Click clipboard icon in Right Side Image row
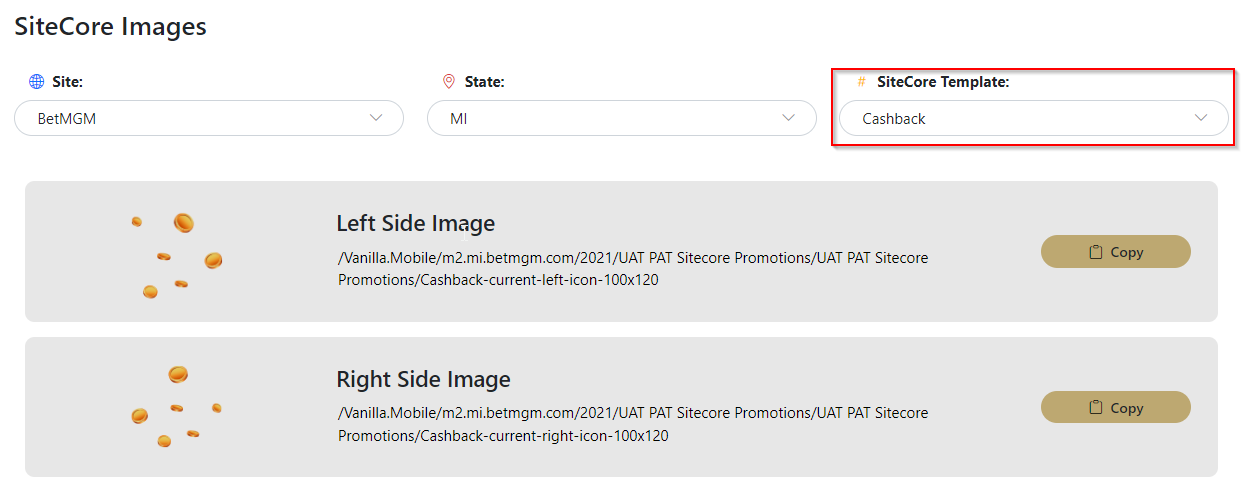This screenshot has height=497, width=1245. [1095, 408]
